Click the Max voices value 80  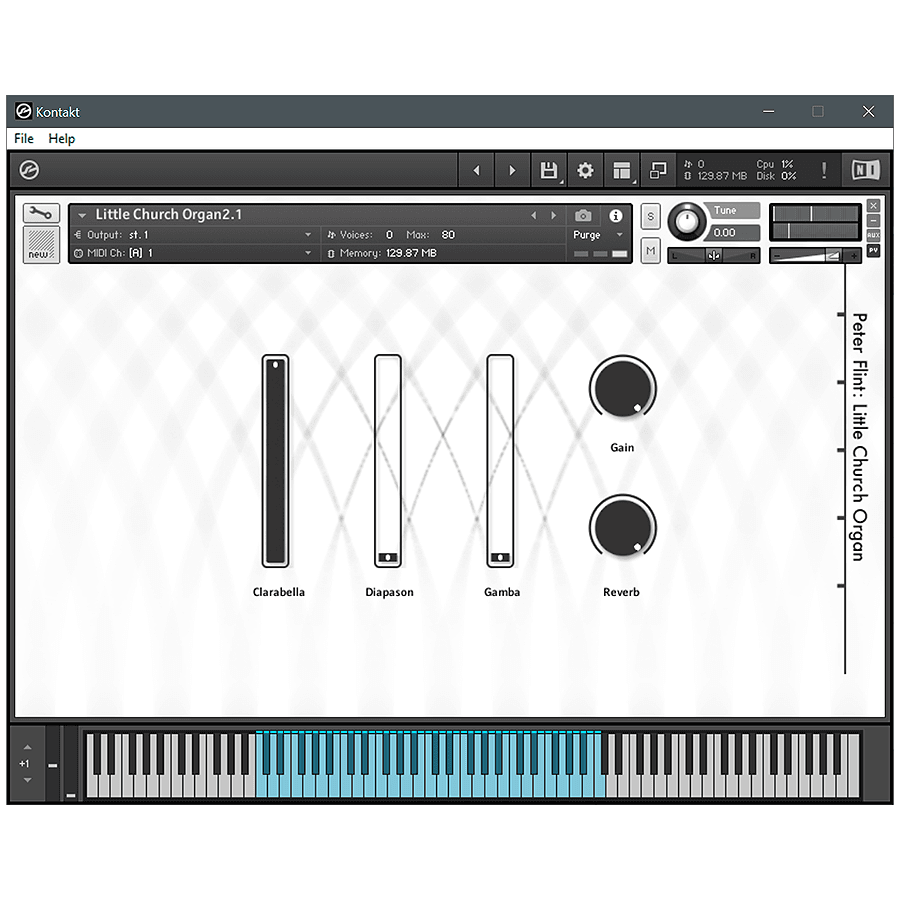point(448,235)
